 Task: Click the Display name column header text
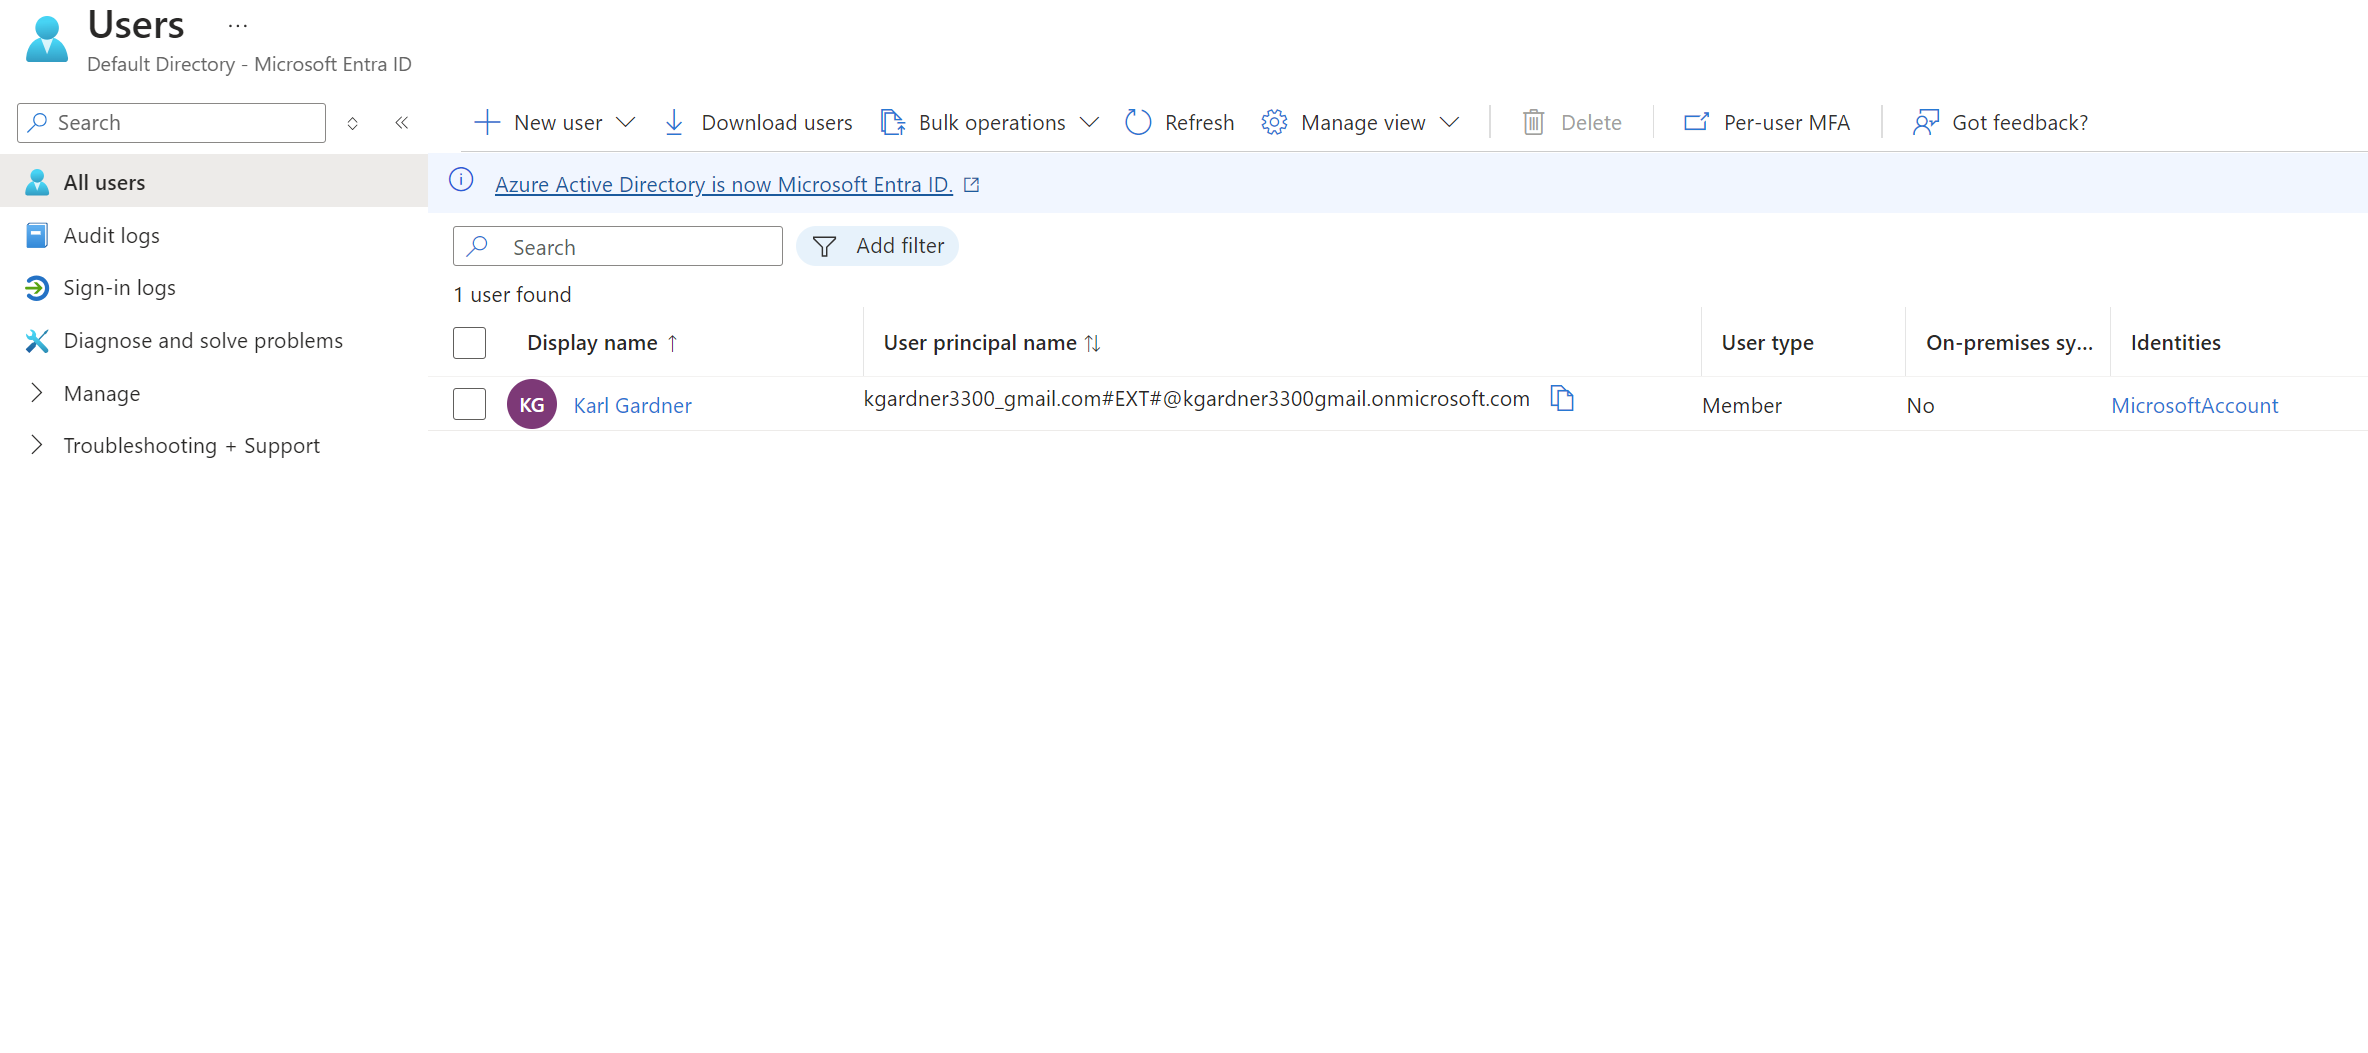pyautogui.click(x=592, y=343)
